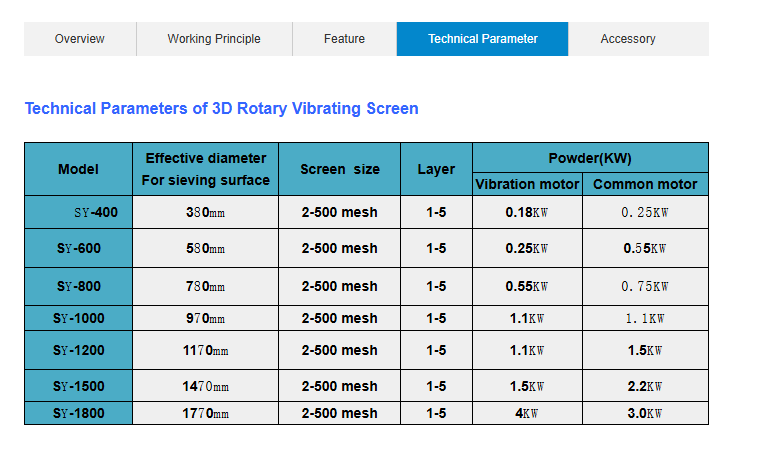Screen dimensions: 767x451
Task: Select the SY-600 model row label
Action: click(78, 248)
